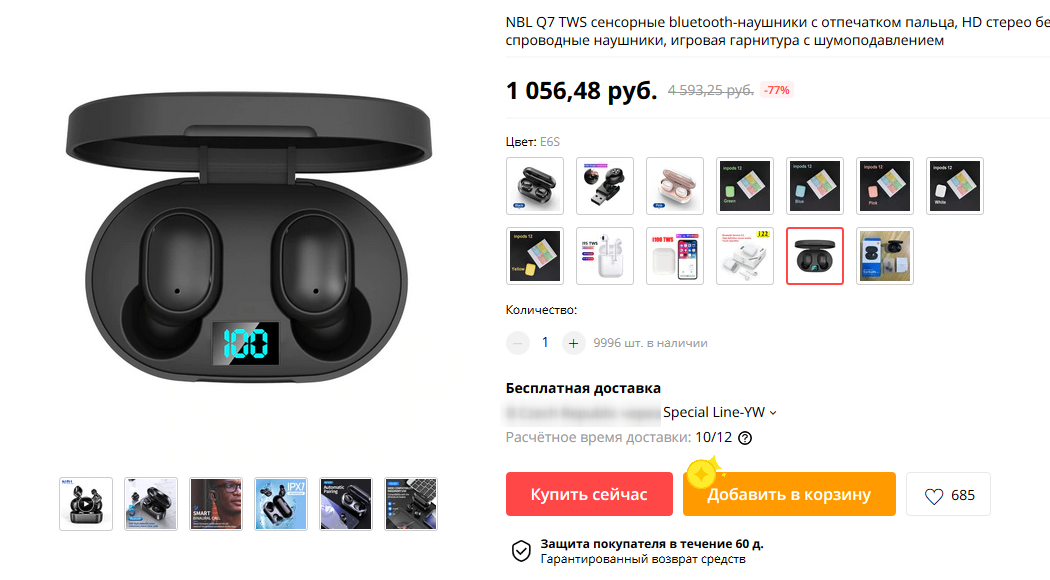Choose the inpods 12 Yellow variant
The height and width of the screenshot is (580, 1050).
(x=535, y=256)
